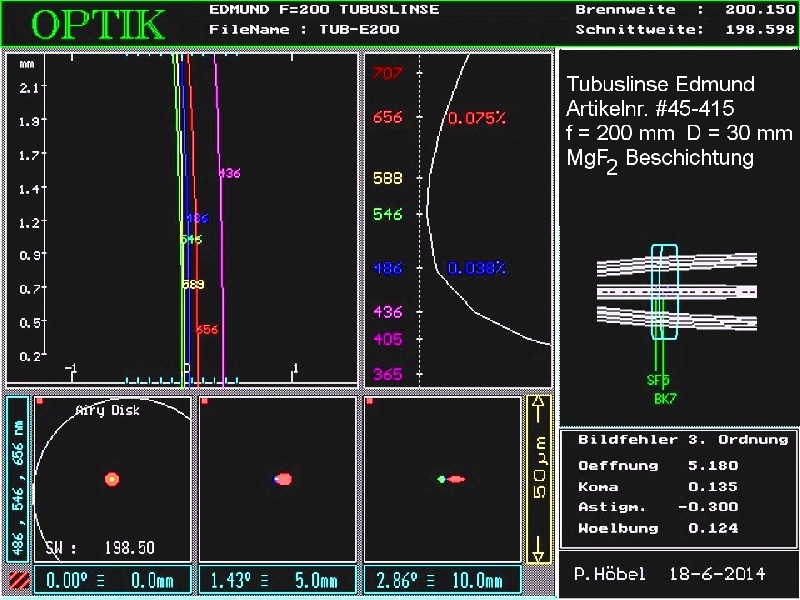This screenshot has width=800, height=600.
Task: Click the BK7 glass label
Action: tap(665, 398)
